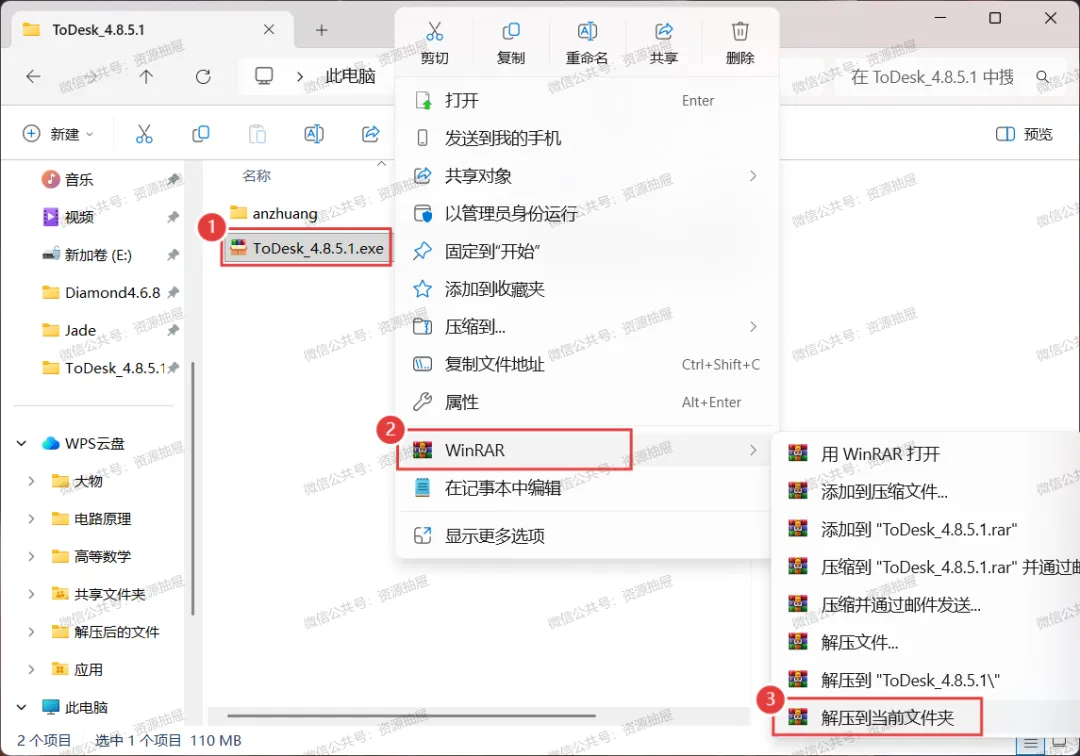Select 打开 in context menu
This screenshot has width=1080, height=756.
point(587,101)
